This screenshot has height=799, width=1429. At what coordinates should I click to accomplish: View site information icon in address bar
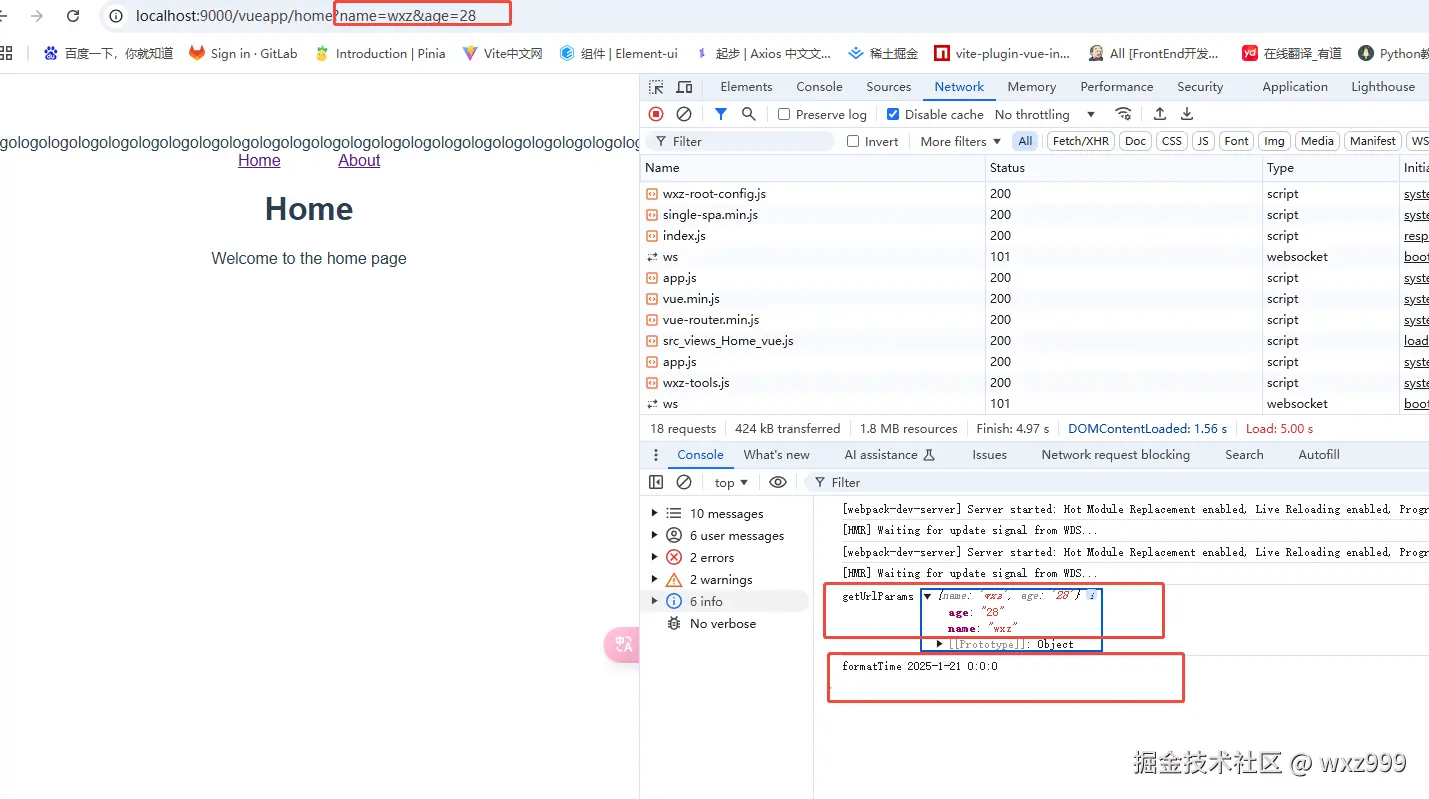tap(116, 16)
